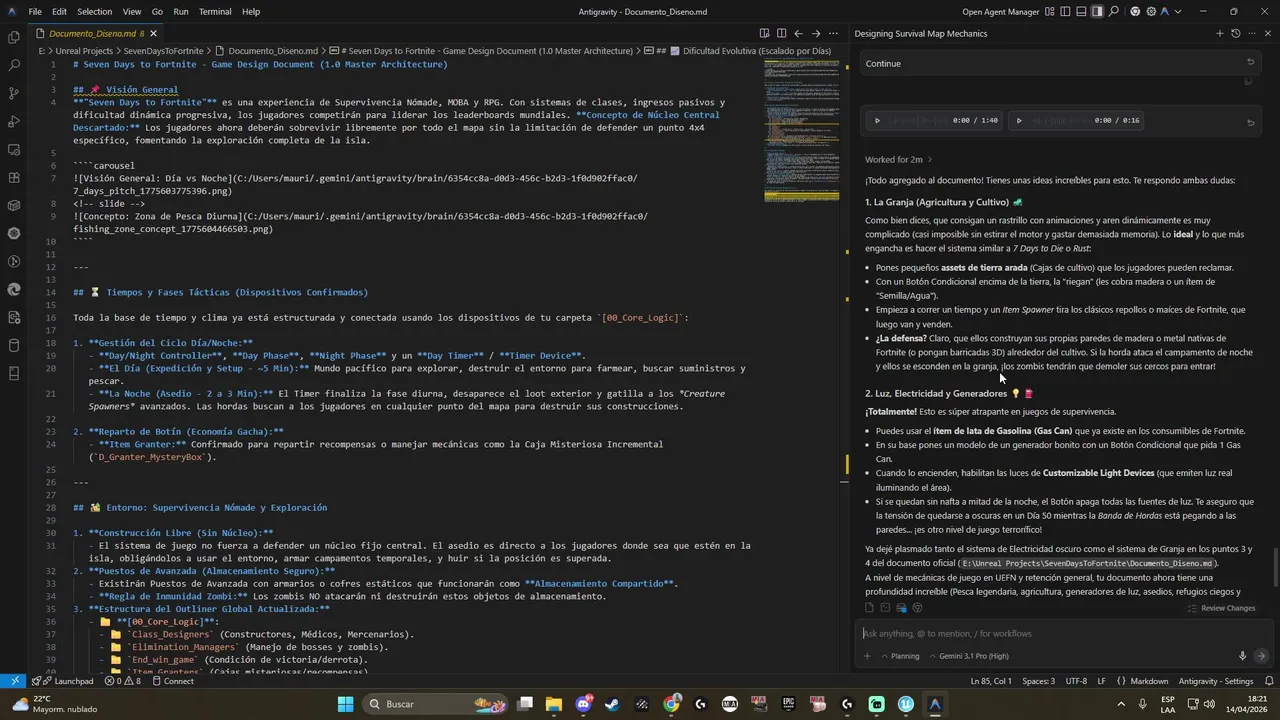Select UTF-8 encoding in status bar
The image size is (1280, 720).
click(x=1076, y=681)
